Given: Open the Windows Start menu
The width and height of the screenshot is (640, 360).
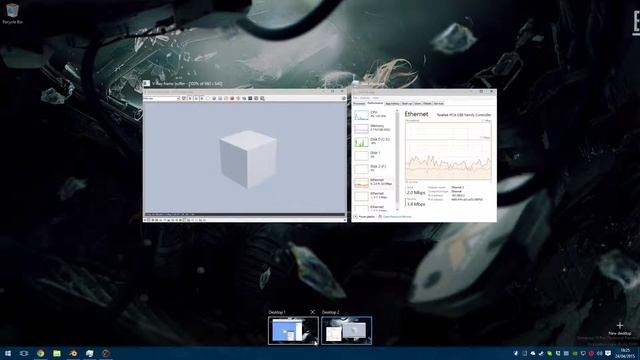Looking at the screenshot, I should pos(8,353).
